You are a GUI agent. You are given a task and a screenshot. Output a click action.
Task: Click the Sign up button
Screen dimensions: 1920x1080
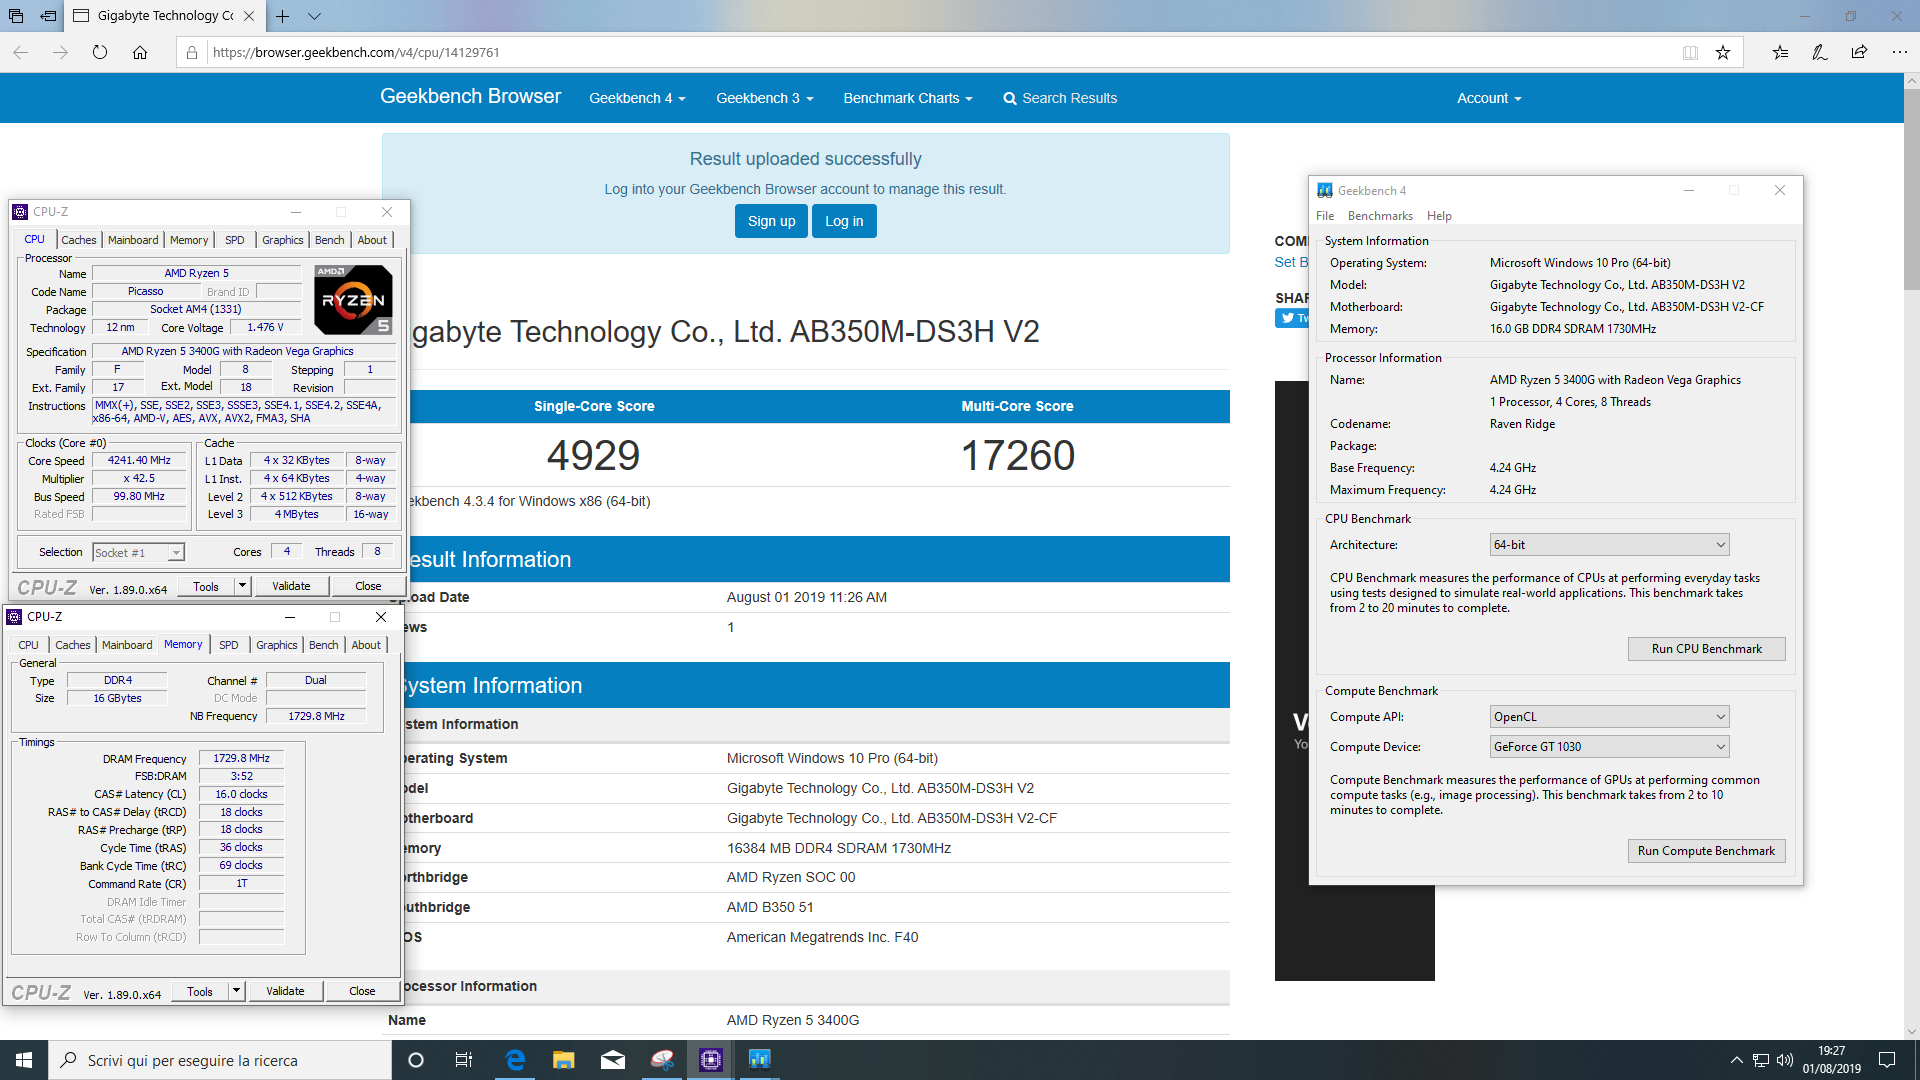pyautogui.click(x=771, y=221)
